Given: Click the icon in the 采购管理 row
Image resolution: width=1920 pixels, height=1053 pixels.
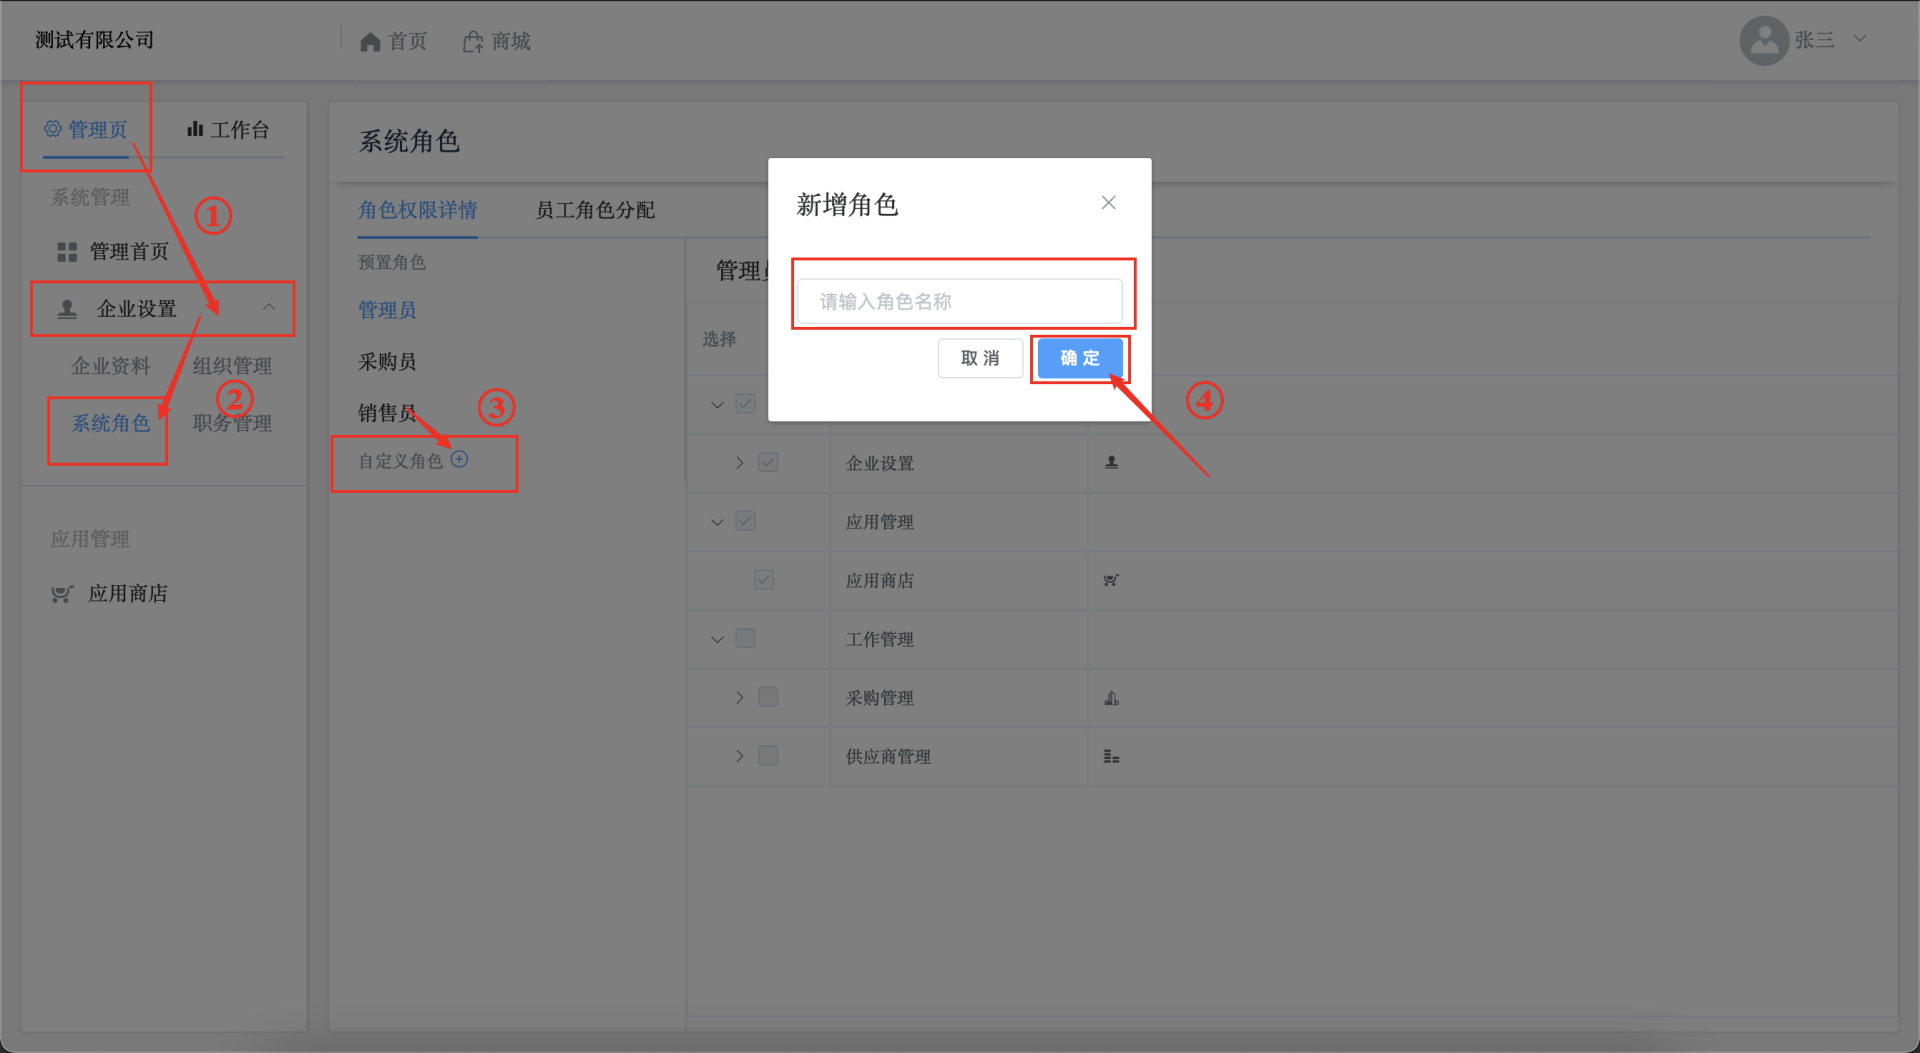Looking at the screenshot, I should pos(1111,698).
